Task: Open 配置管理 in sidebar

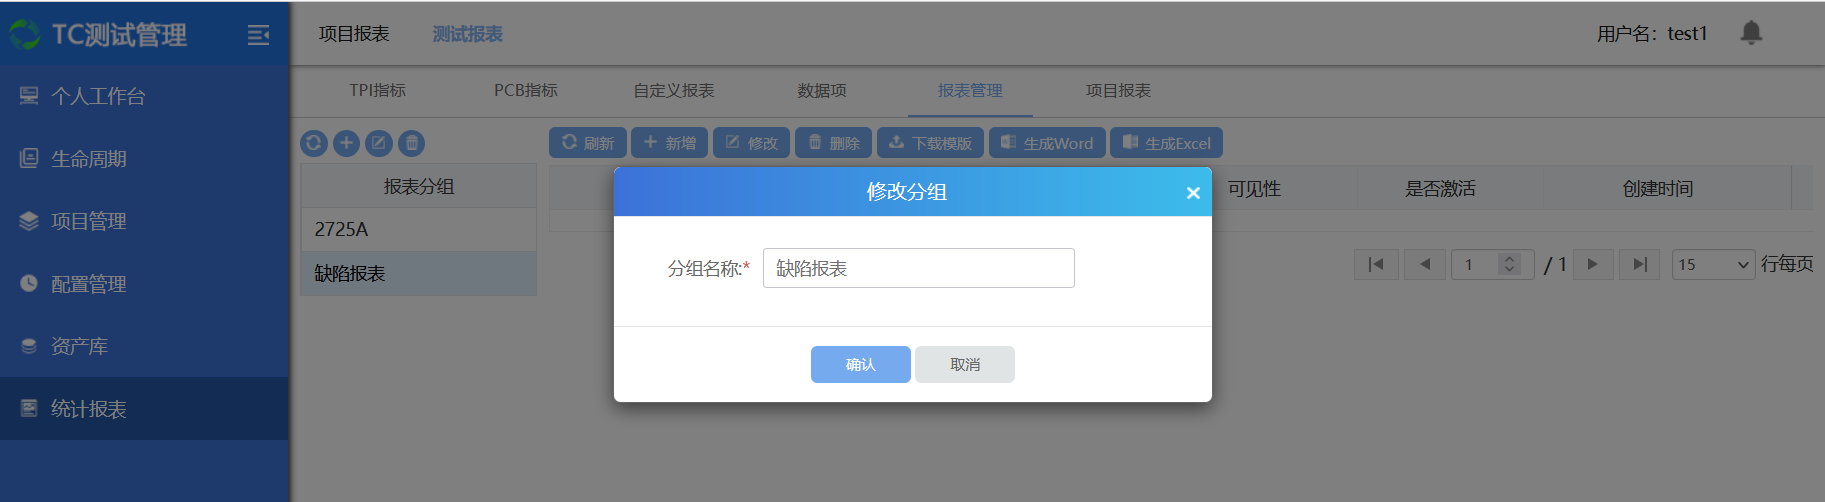Action: tap(144, 284)
